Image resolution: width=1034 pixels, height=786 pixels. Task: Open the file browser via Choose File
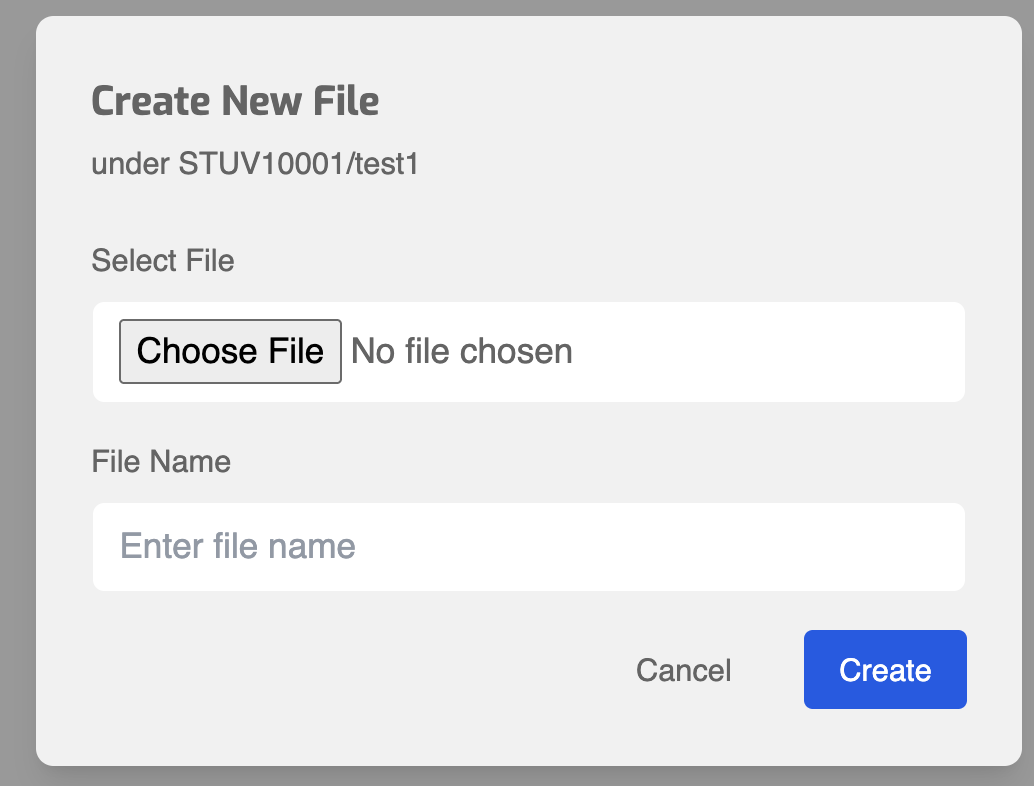coord(230,351)
